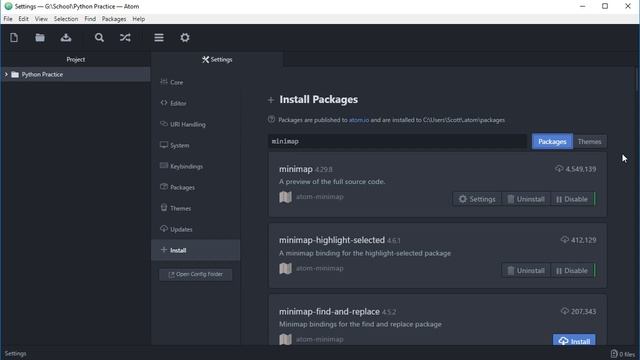
Task: Open the find magnifier toolbar icon
Action: 99,38
